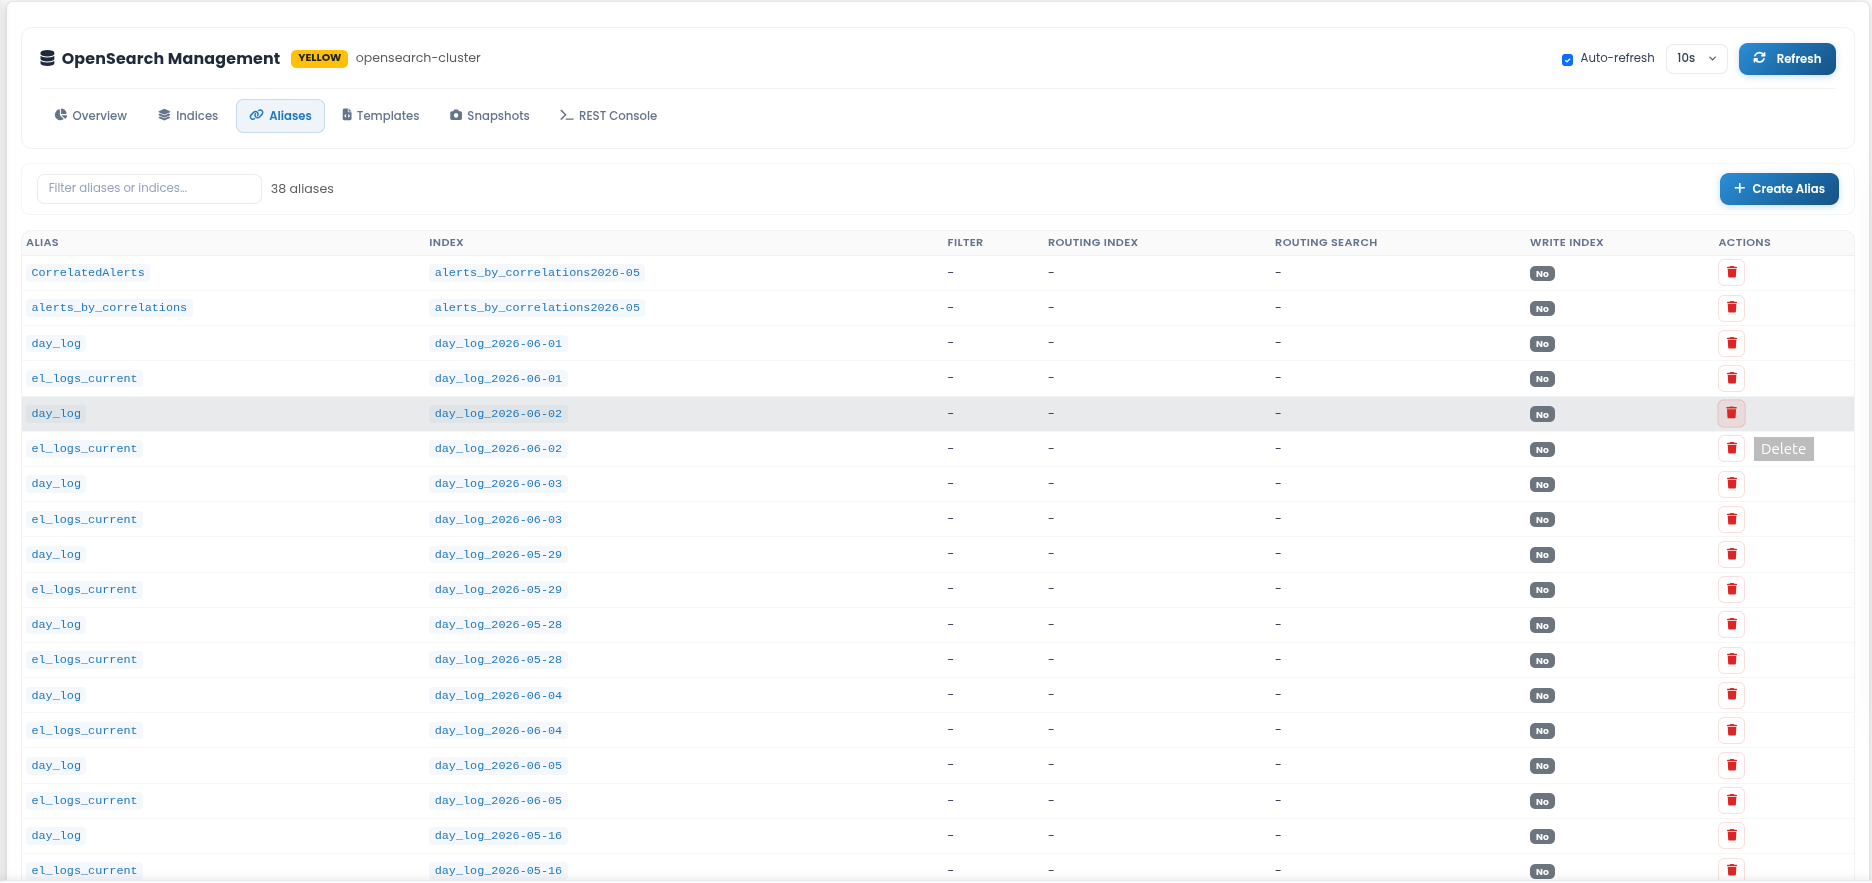The image size is (1872, 883).
Task: Click the WRITE INDEX column header
Action: pos(1566,243)
